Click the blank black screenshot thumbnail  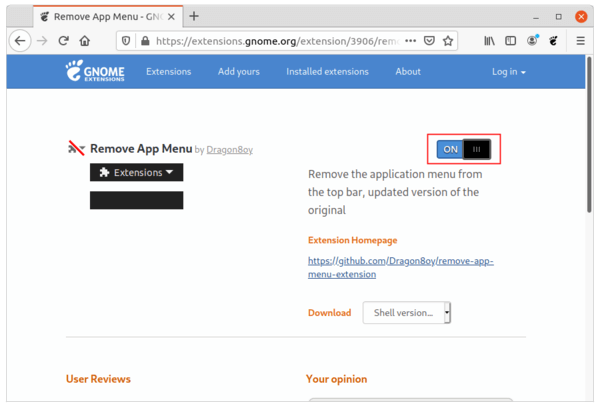[137, 200]
